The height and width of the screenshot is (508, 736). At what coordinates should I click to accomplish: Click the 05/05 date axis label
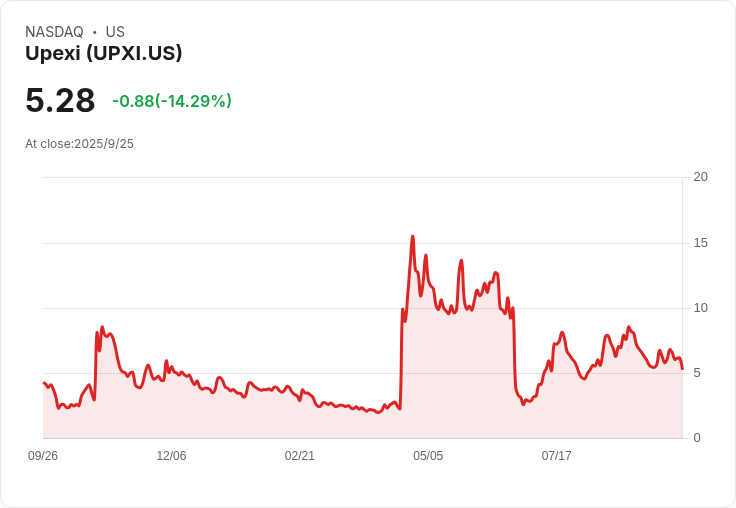pos(428,456)
